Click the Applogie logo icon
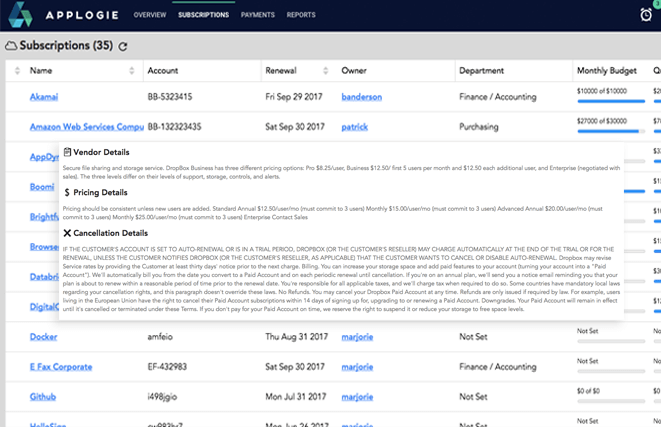Image resolution: width=661 pixels, height=427 pixels. (x=20, y=15)
